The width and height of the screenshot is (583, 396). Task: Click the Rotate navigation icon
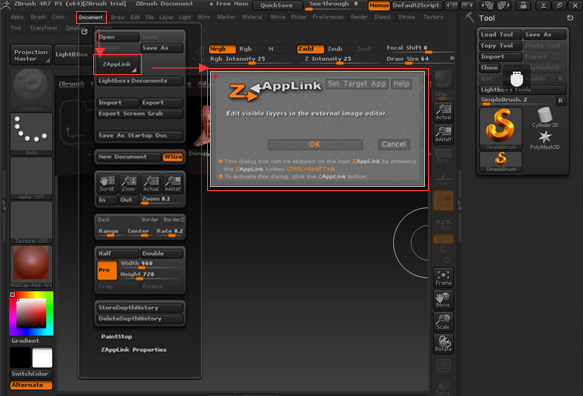tap(443, 344)
